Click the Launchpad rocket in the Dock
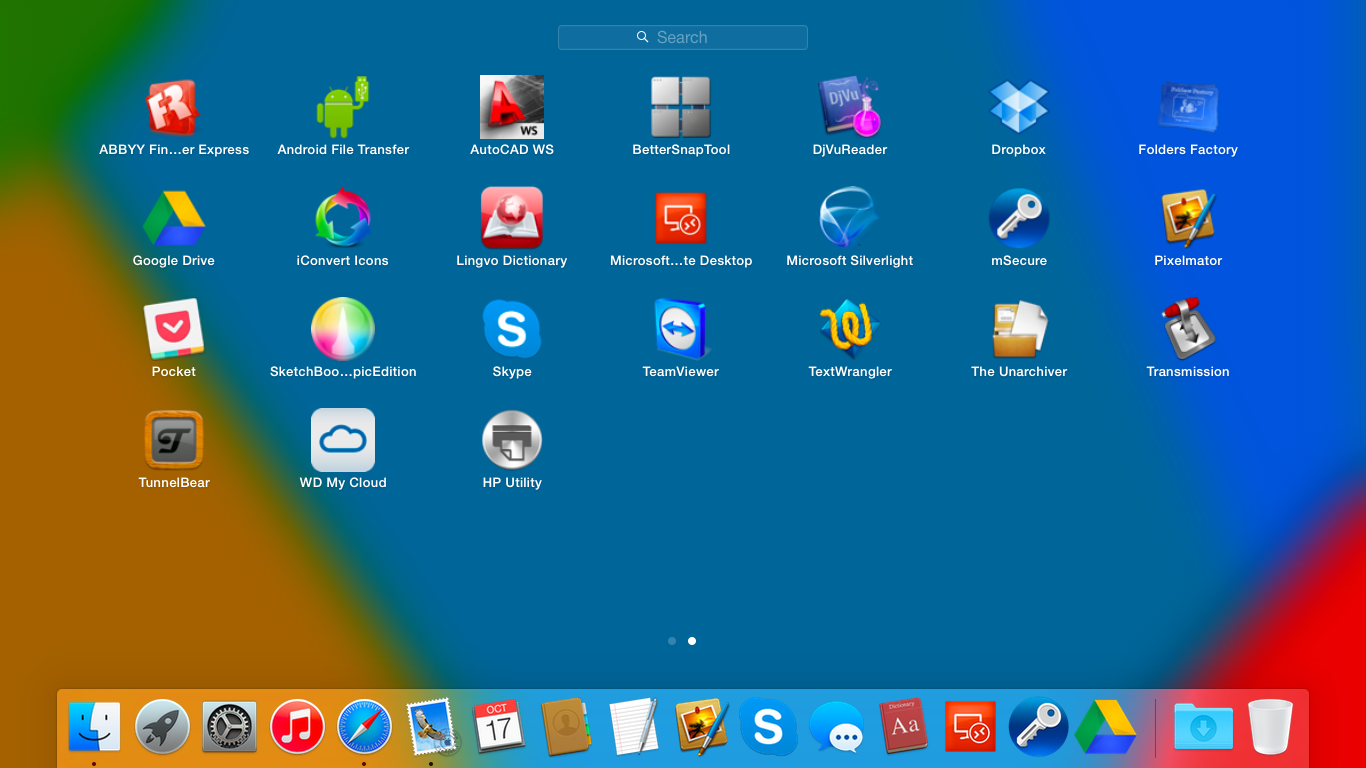1366x768 pixels. pyautogui.click(x=162, y=726)
